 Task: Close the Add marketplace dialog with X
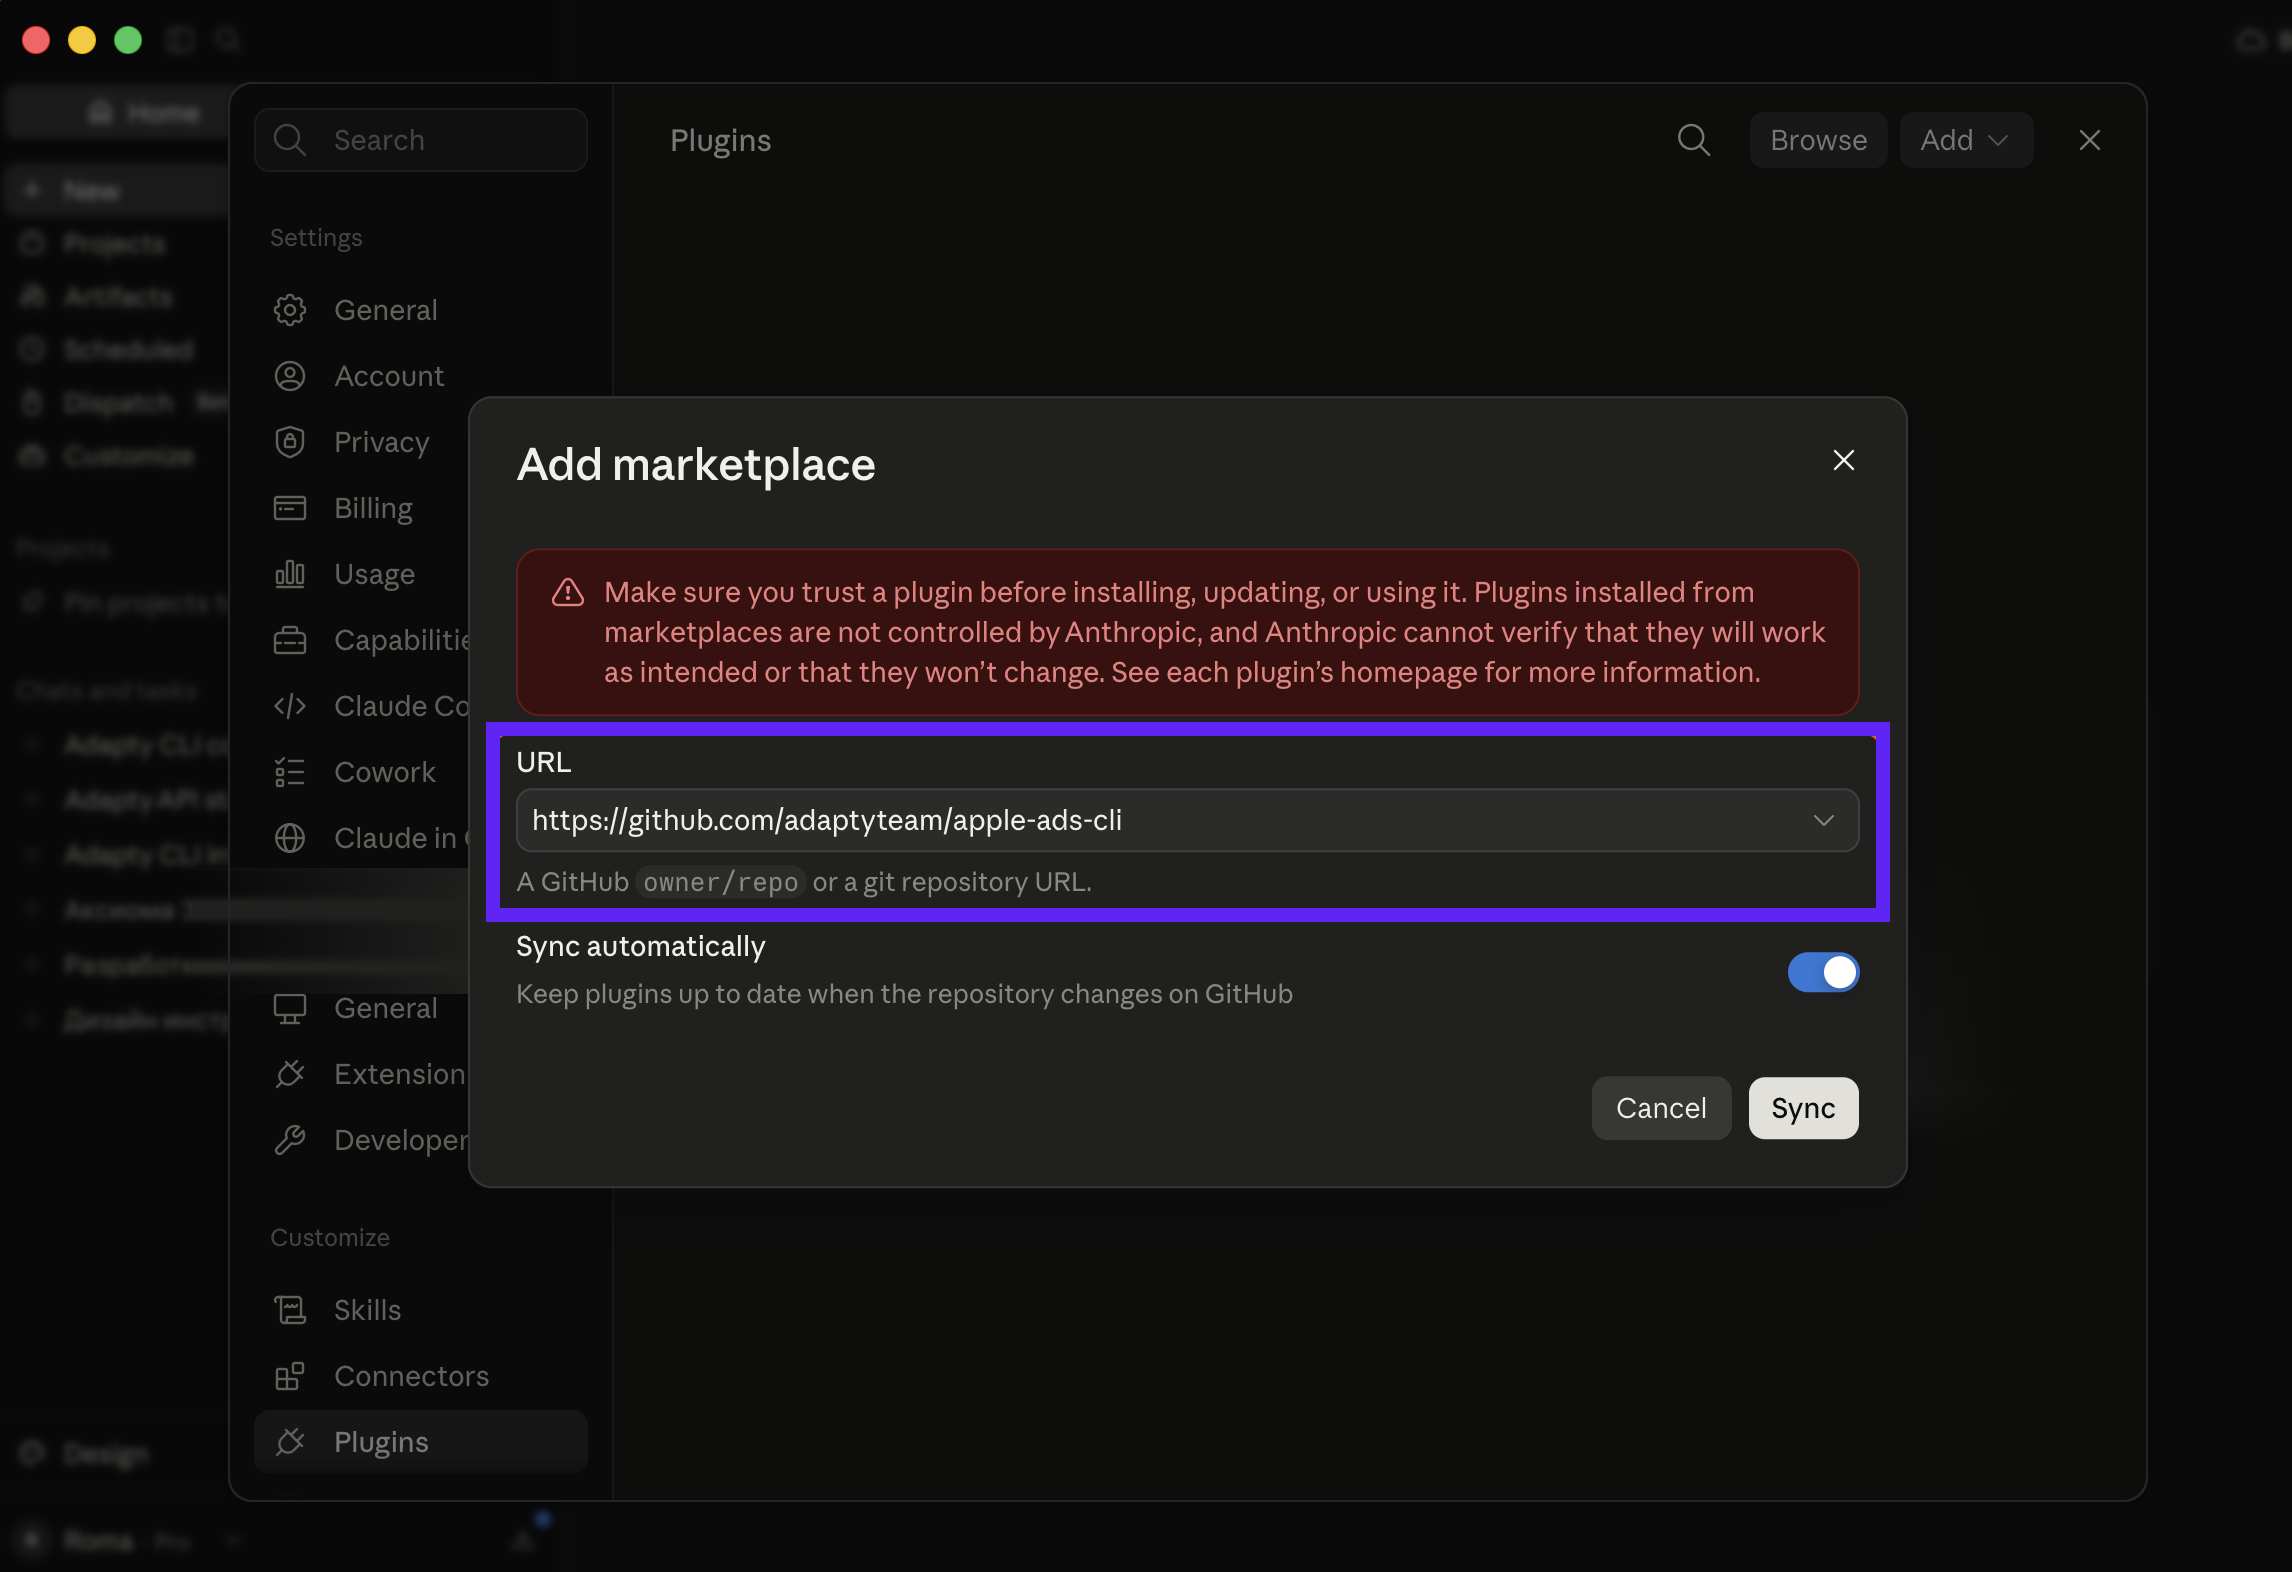pyautogui.click(x=1843, y=460)
